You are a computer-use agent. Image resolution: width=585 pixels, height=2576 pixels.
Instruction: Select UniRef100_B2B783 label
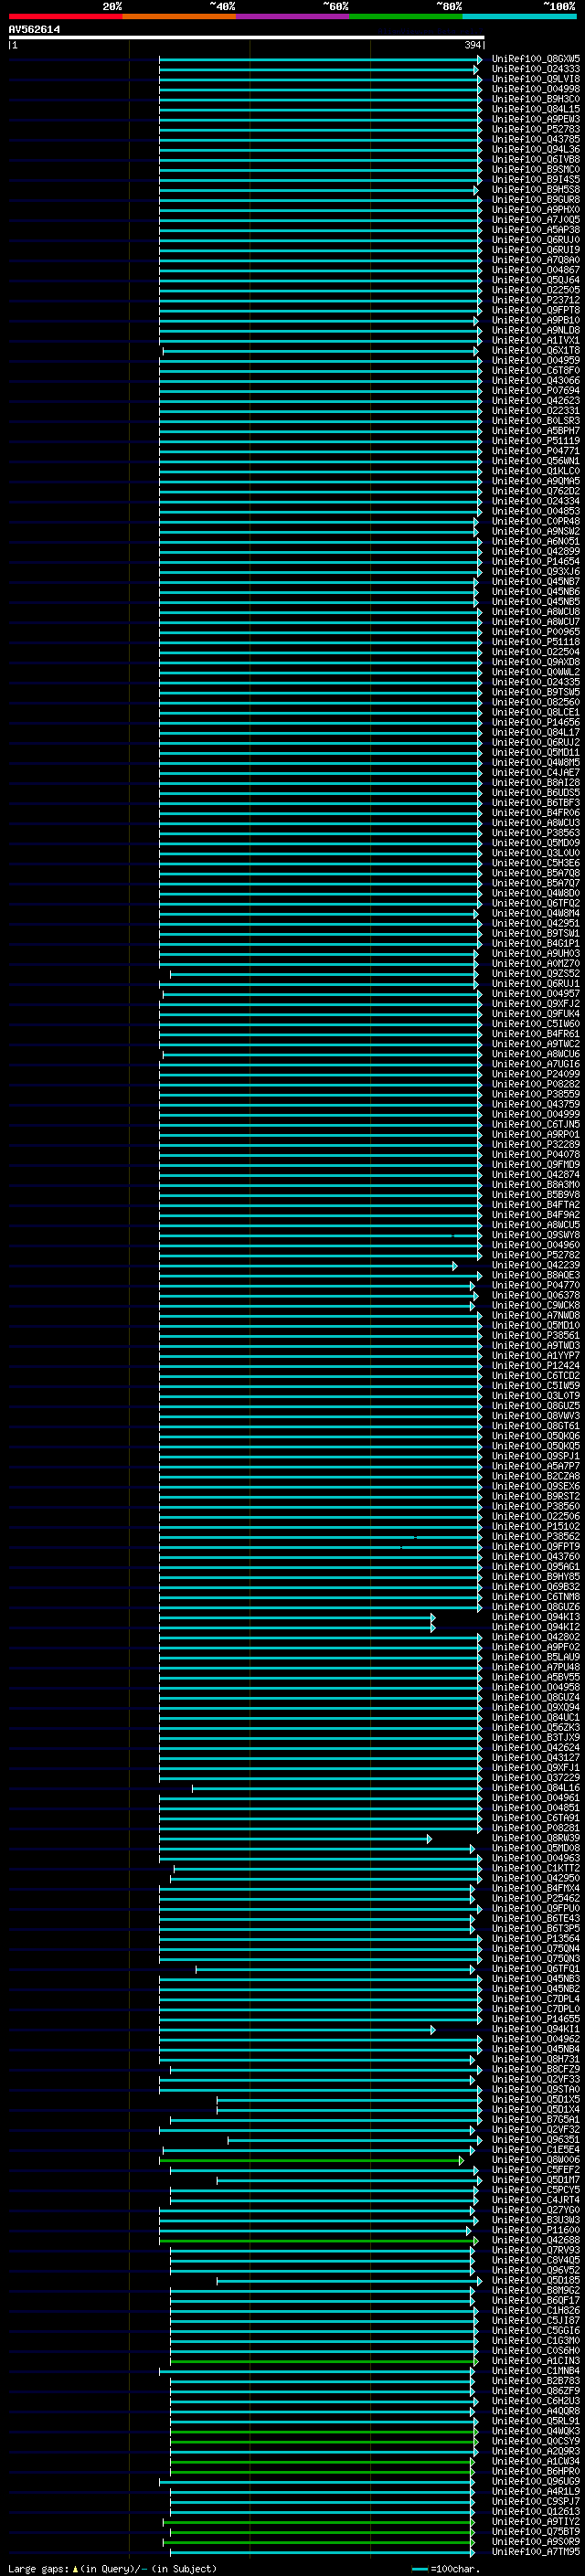[535, 2380]
